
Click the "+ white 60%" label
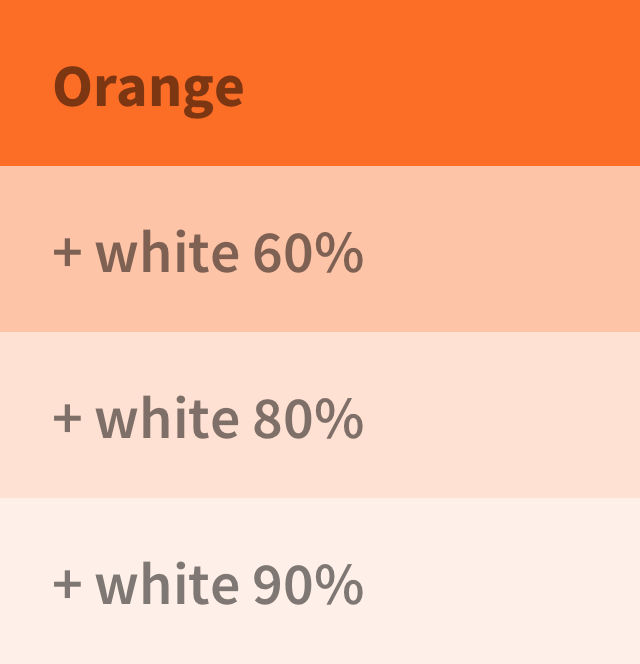click(207, 253)
